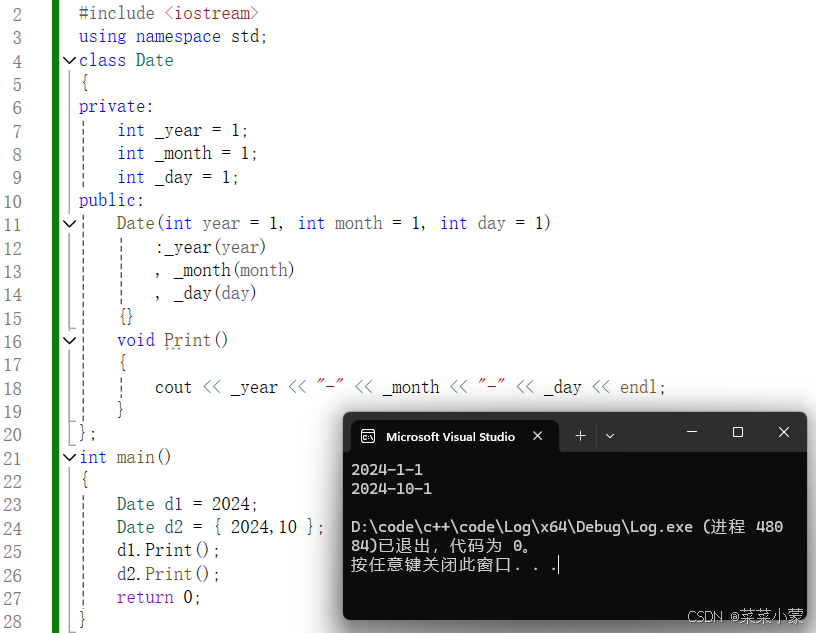Click line number 11 in gutter

click(x=12, y=225)
